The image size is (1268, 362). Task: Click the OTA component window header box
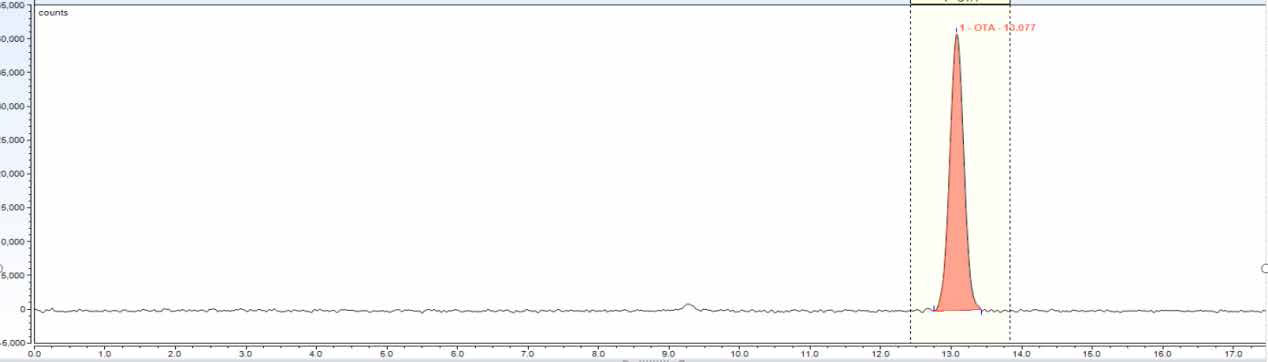click(x=960, y=2)
